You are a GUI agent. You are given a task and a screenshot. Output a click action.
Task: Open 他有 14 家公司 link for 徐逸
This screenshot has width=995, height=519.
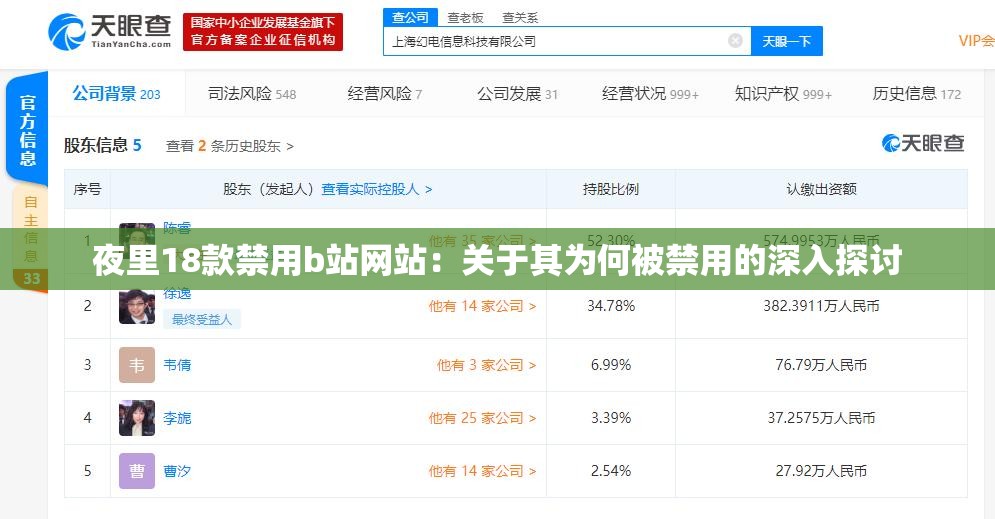click(x=482, y=306)
